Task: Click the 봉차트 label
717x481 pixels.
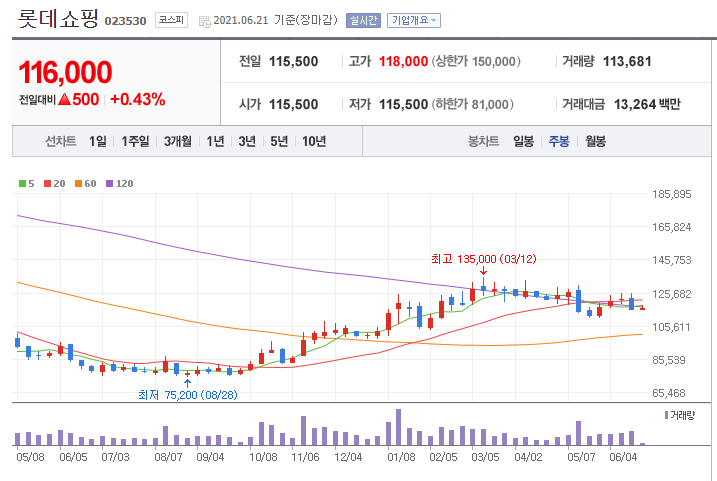Action: click(483, 141)
